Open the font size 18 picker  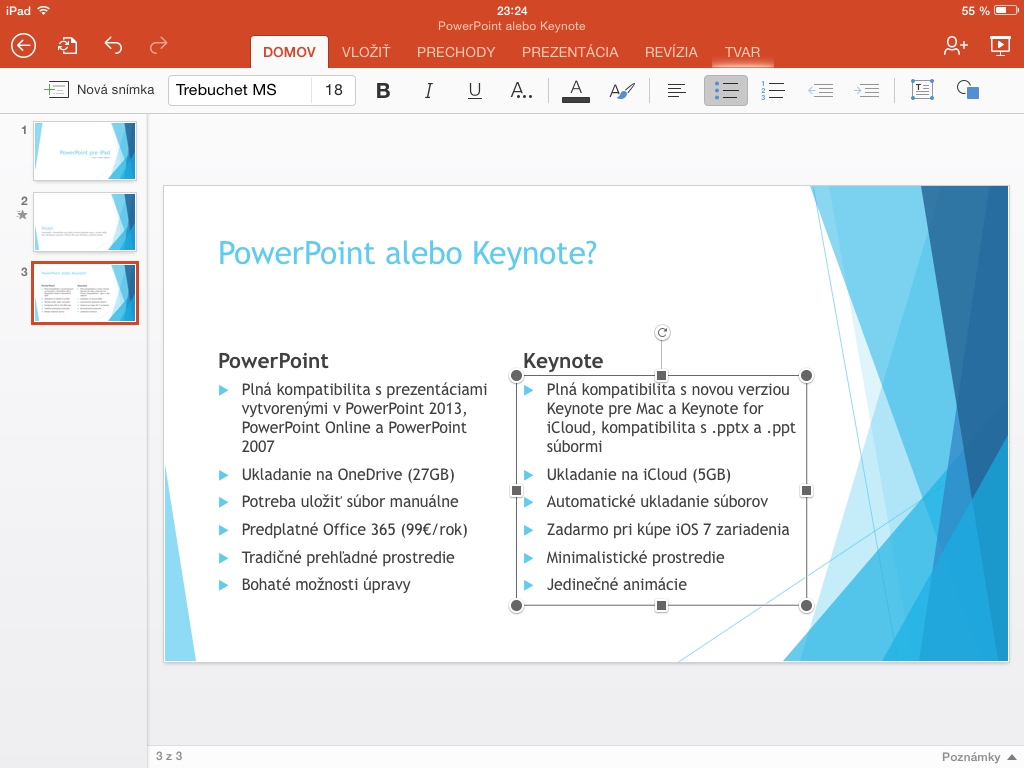click(334, 90)
